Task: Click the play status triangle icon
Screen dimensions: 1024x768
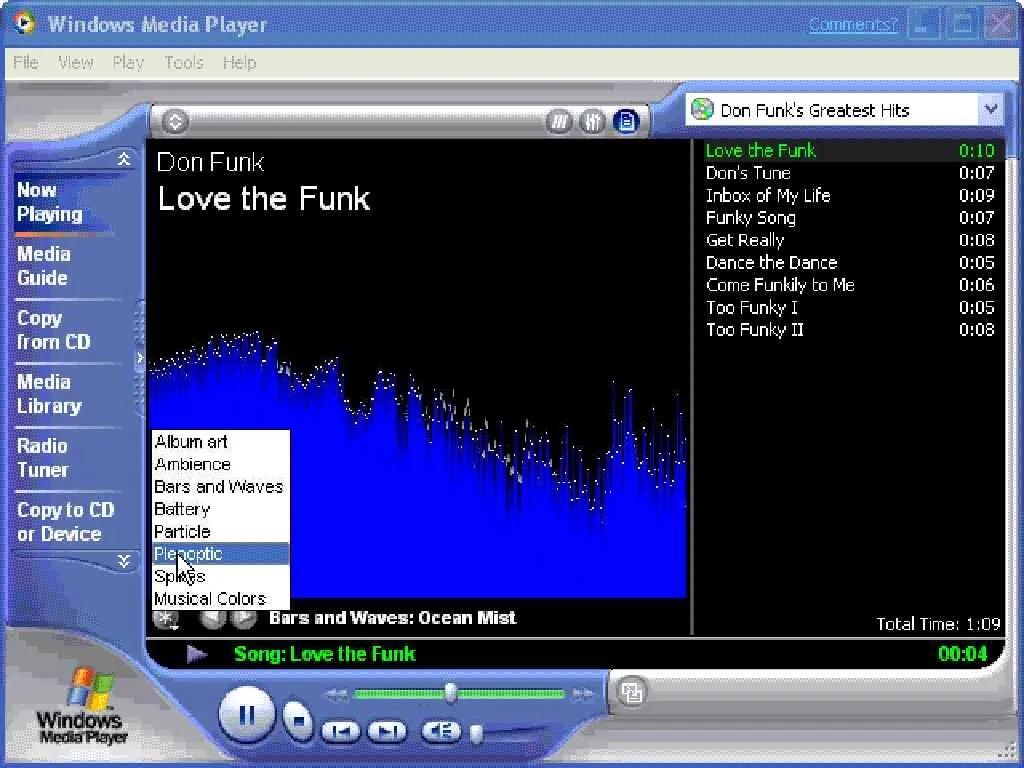Action: tap(197, 654)
